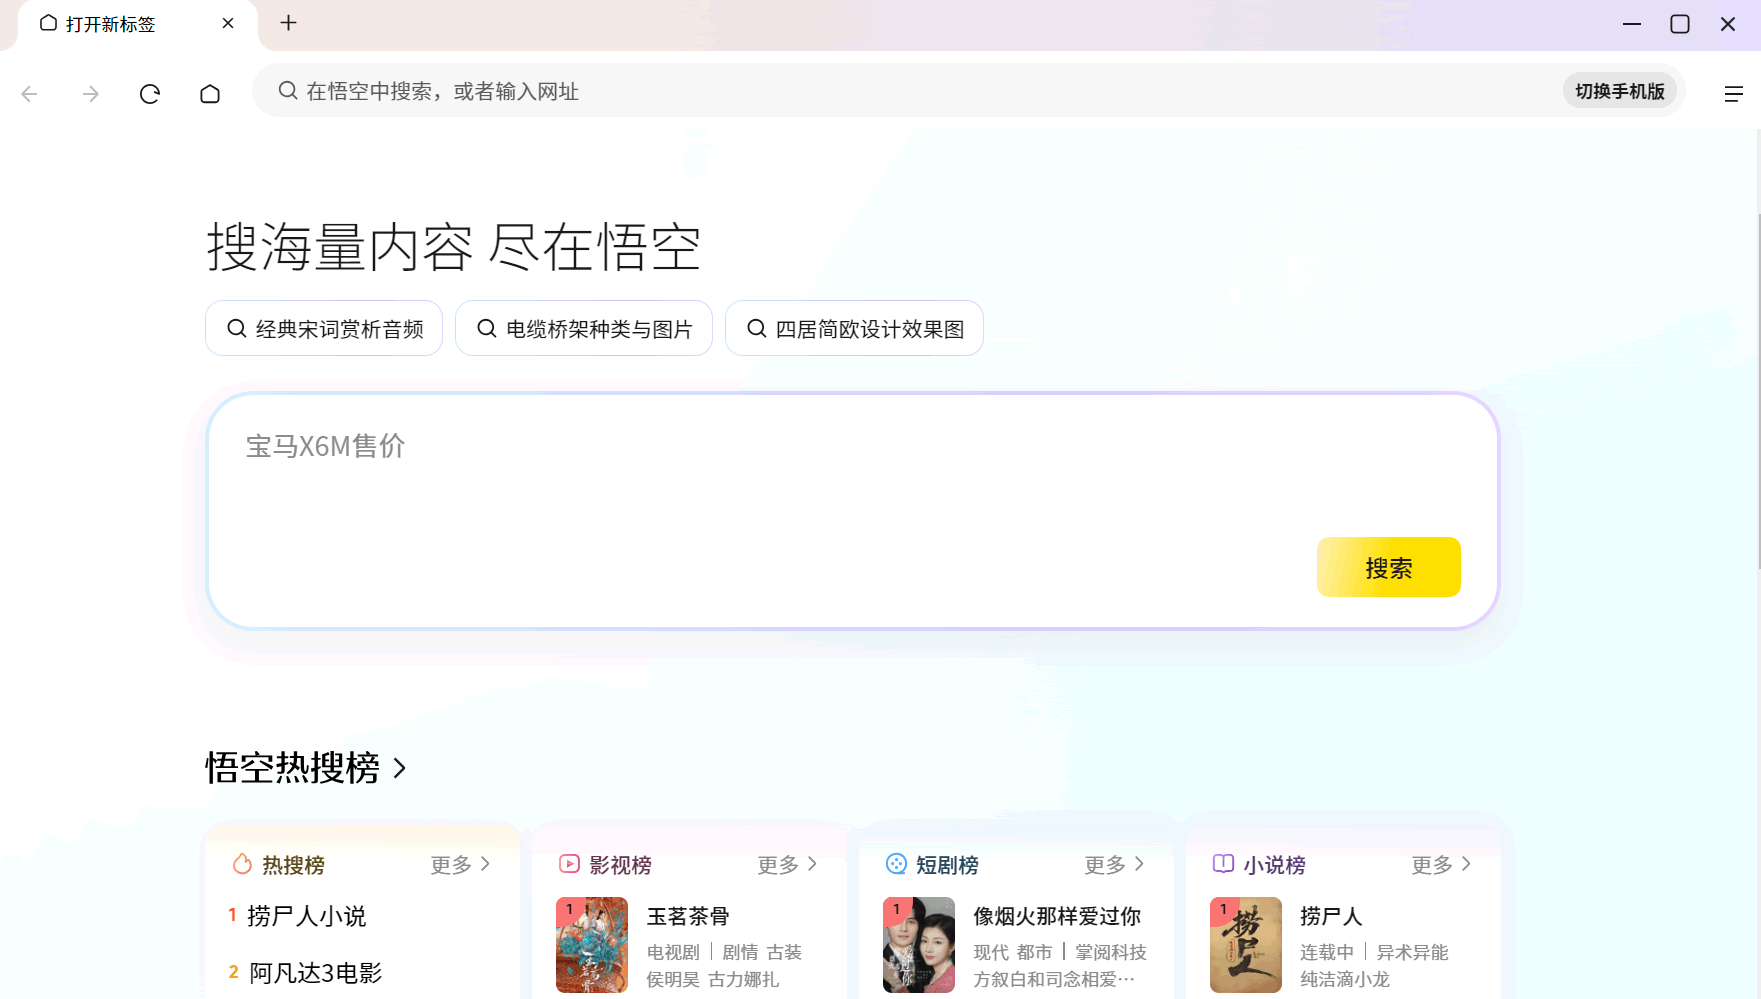Click the 热搜榜 flame icon
Screen dimensions: 1761x999
(242, 864)
